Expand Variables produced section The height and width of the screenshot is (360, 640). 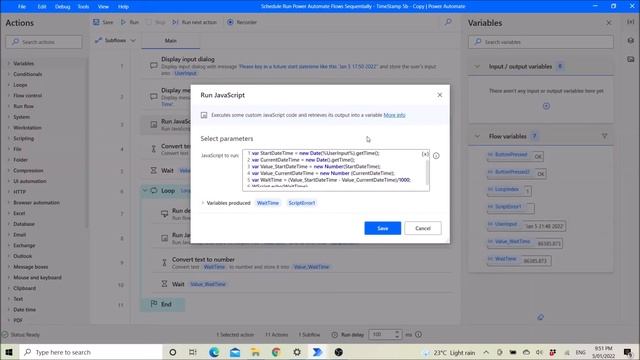203,203
